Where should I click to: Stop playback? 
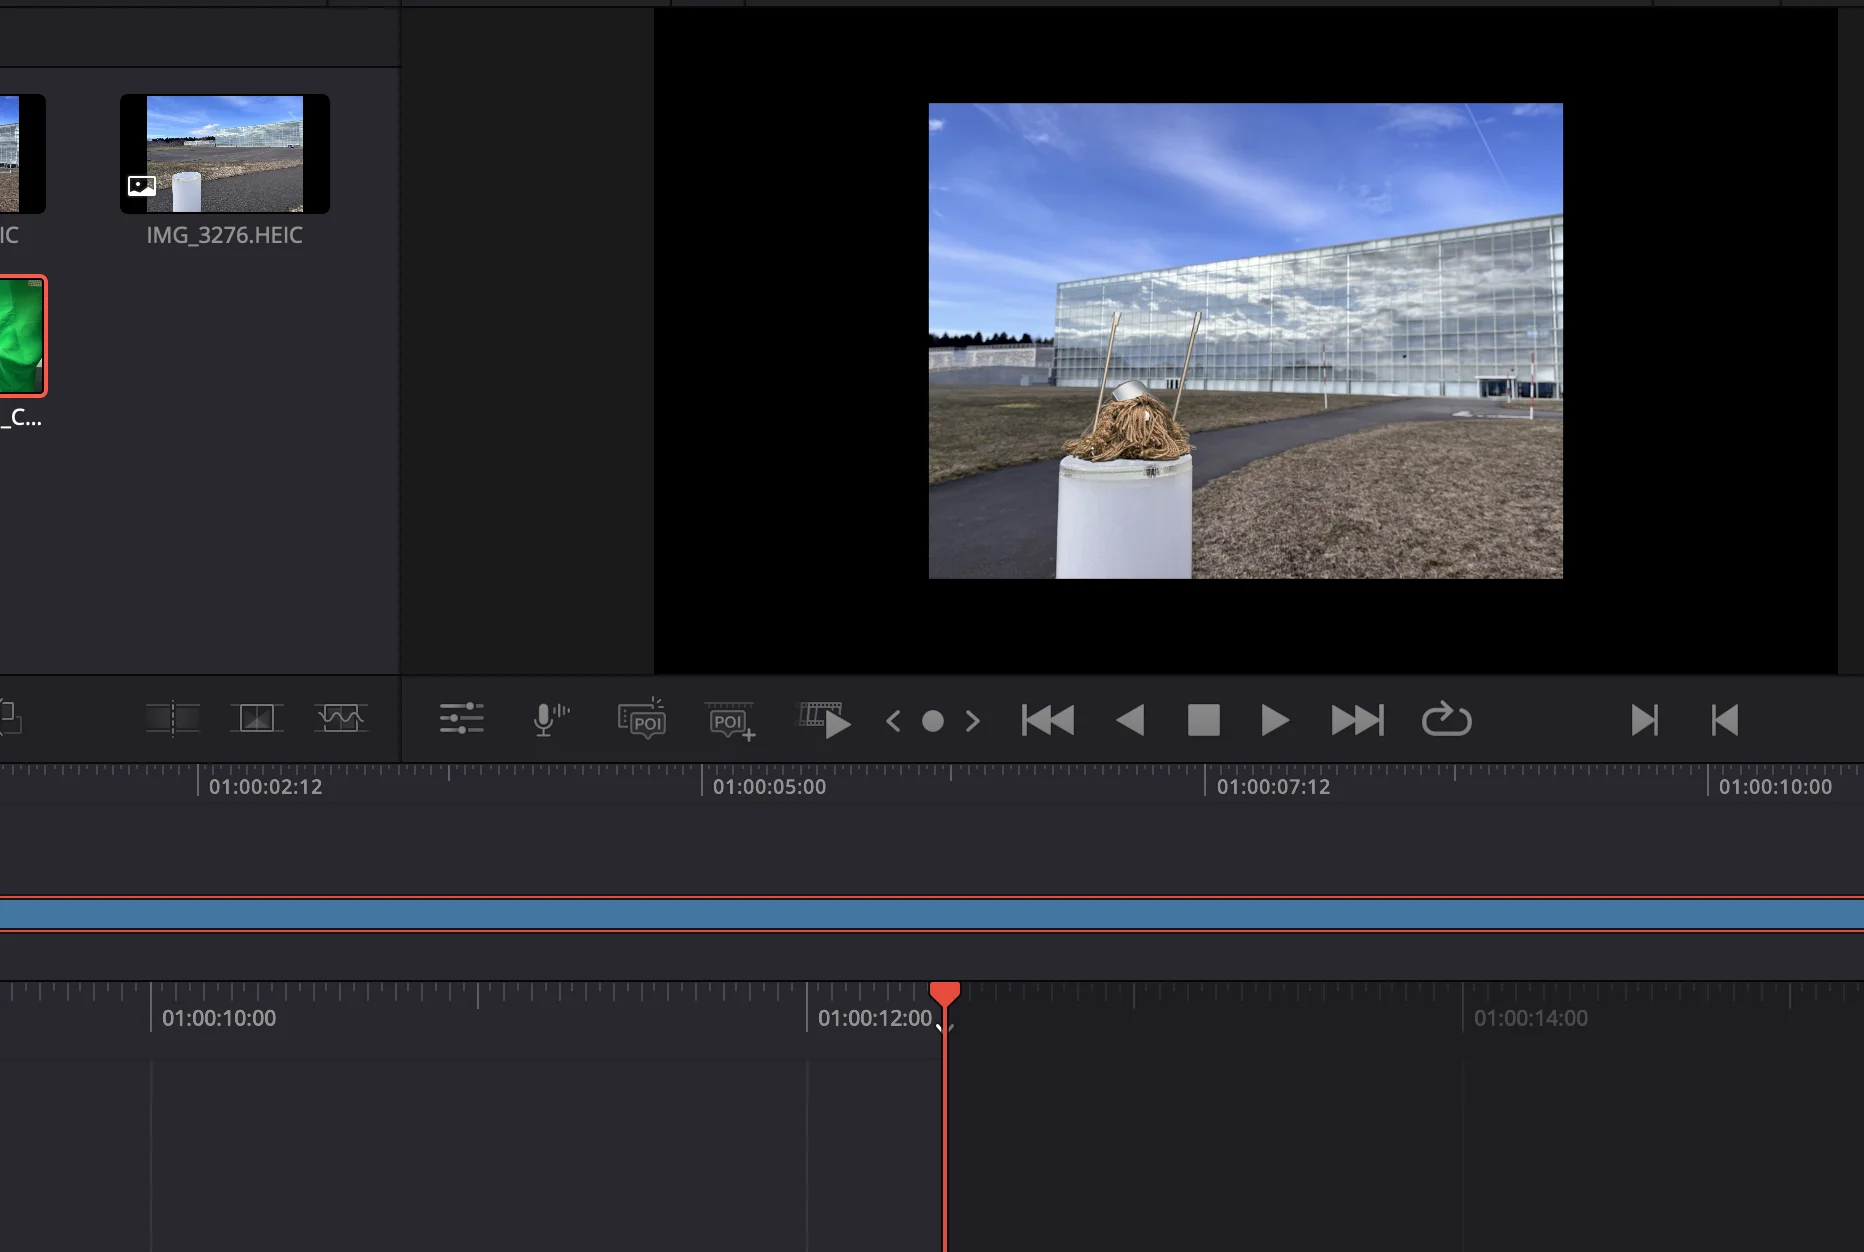point(1204,720)
